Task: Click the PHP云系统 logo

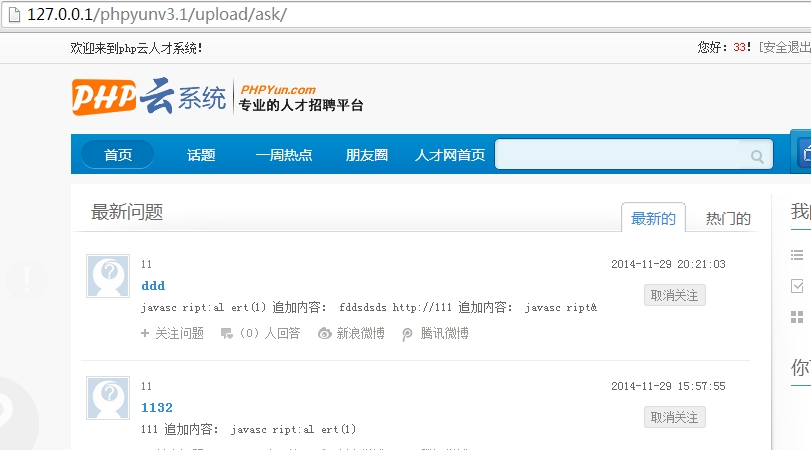Action: pos(149,96)
